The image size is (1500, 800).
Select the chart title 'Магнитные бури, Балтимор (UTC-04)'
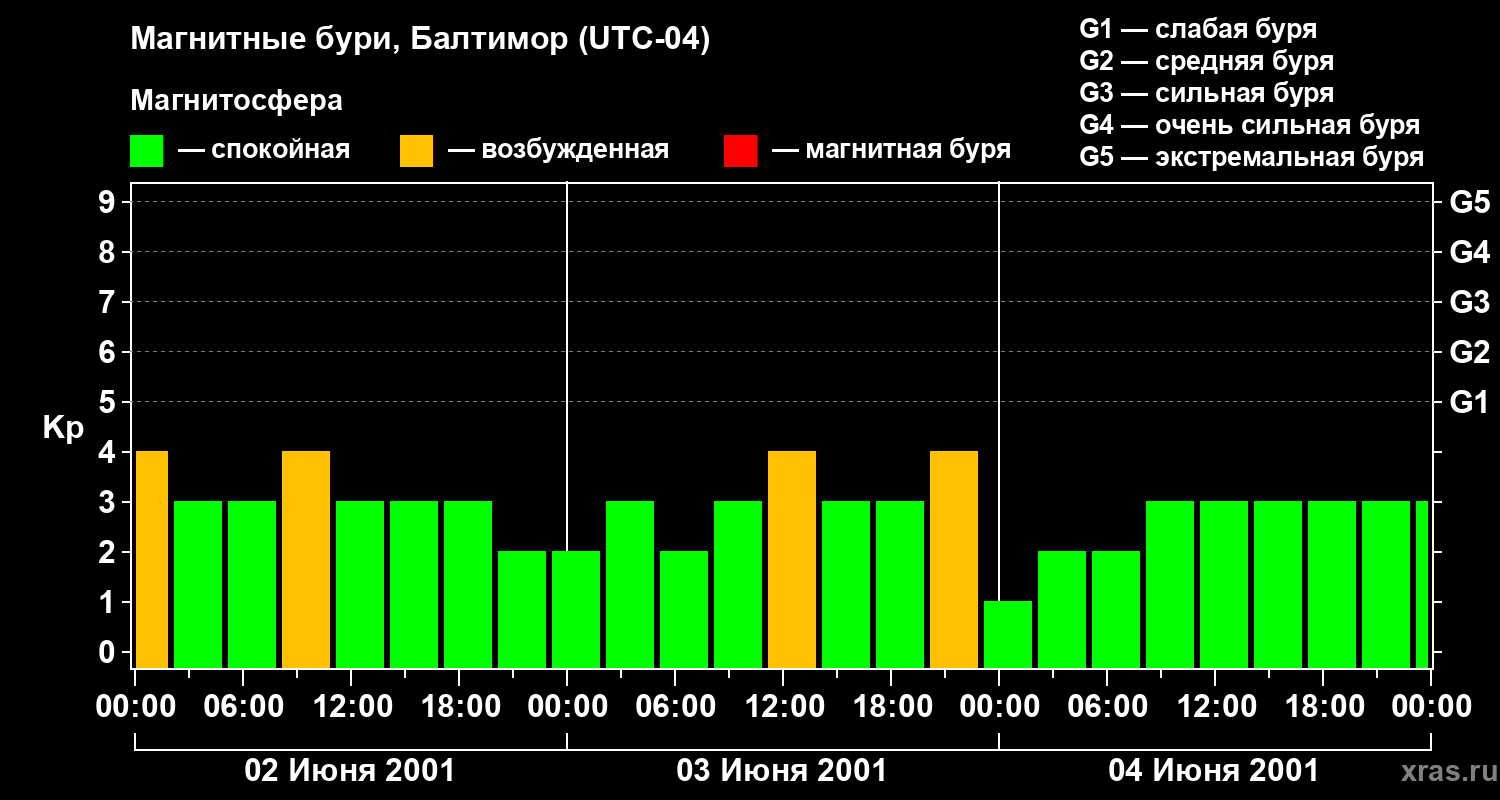click(420, 41)
